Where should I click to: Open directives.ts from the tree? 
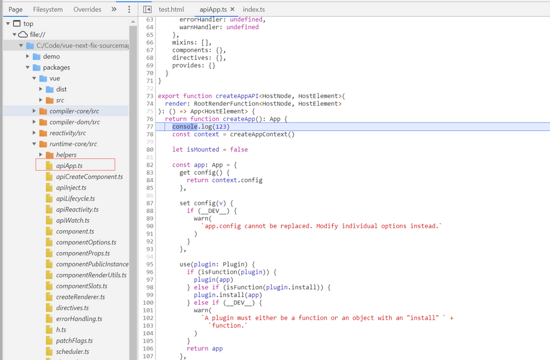72,308
